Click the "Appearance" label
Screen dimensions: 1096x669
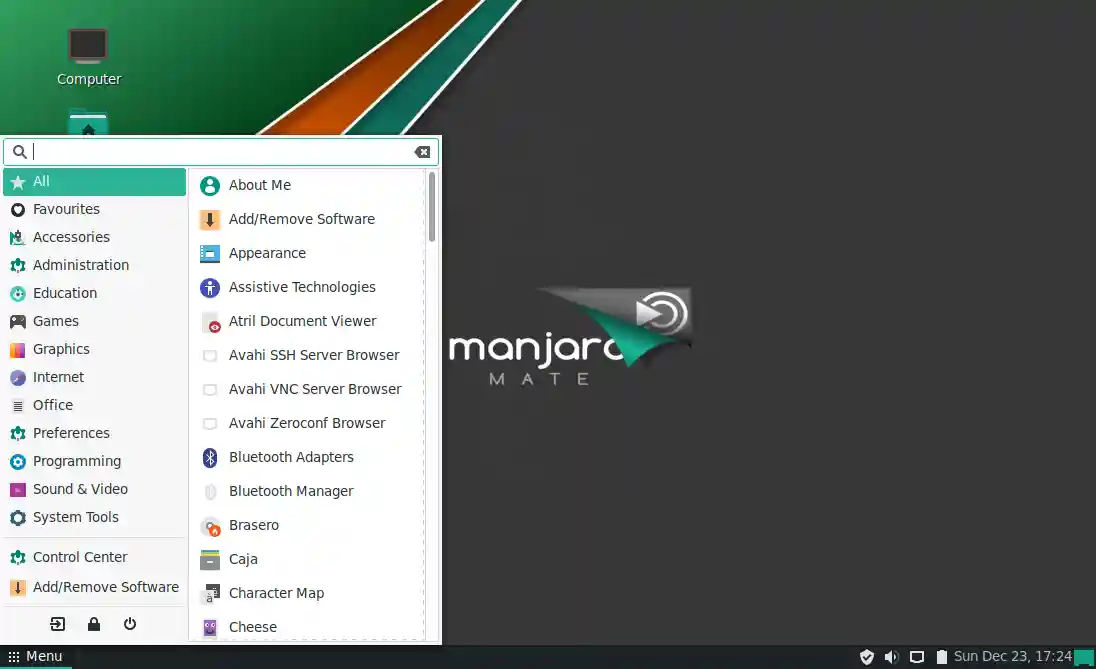click(268, 253)
